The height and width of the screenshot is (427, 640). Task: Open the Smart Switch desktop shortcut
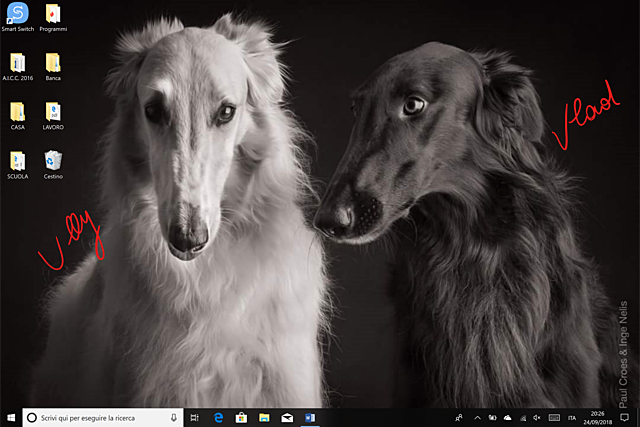[x=18, y=17]
